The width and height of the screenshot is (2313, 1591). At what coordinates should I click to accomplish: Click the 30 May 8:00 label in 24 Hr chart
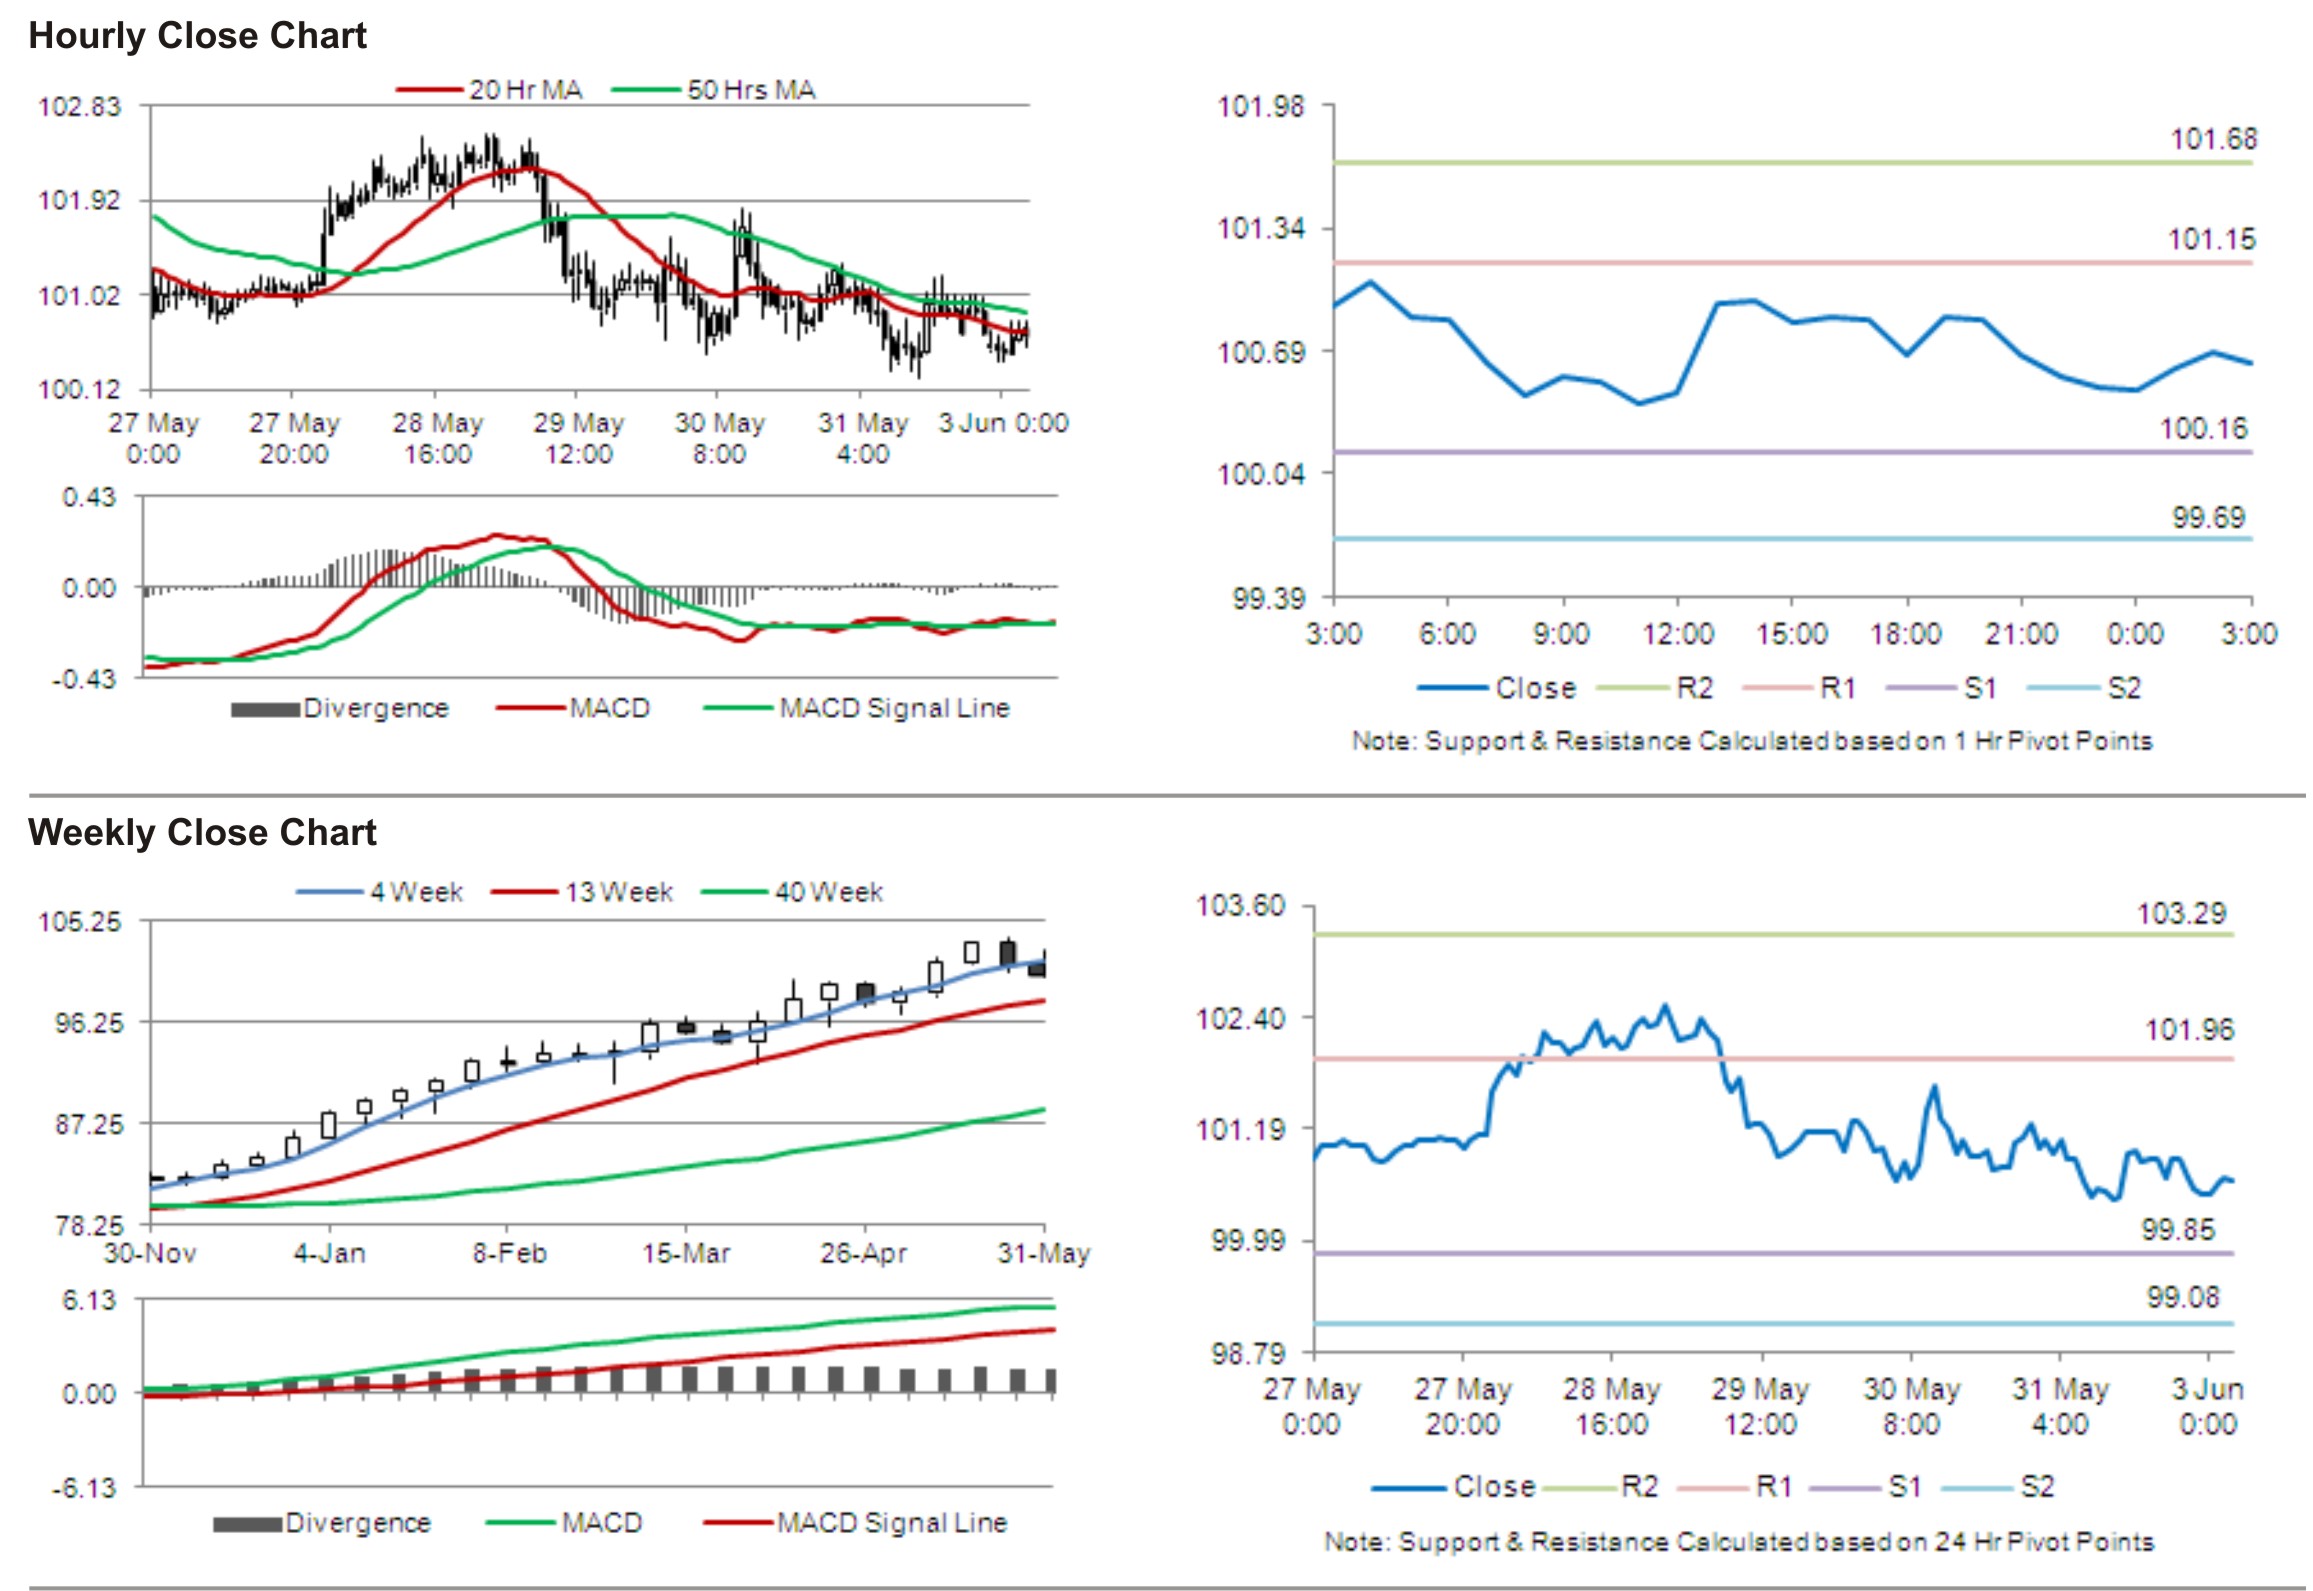tap(1911, 1406)
